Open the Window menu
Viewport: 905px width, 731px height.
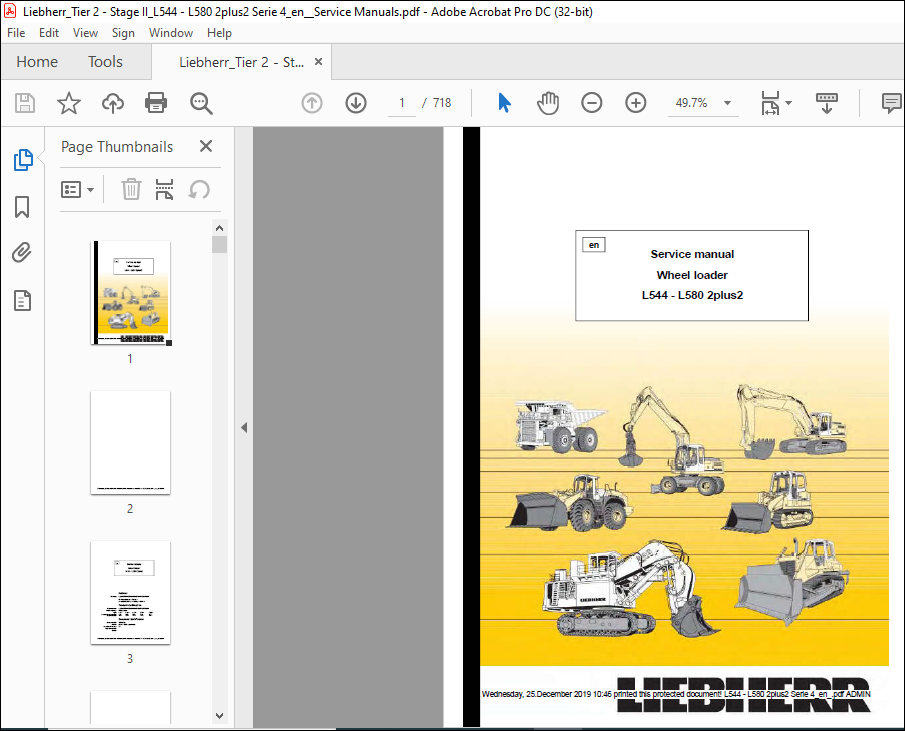point(171,33)
